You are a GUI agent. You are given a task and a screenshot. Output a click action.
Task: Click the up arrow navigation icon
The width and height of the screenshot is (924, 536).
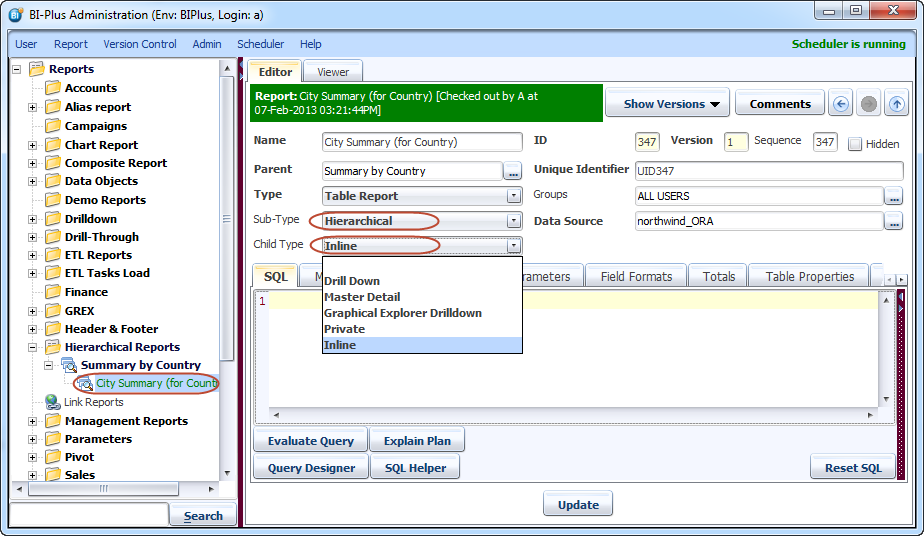click(x=897, y=104)
